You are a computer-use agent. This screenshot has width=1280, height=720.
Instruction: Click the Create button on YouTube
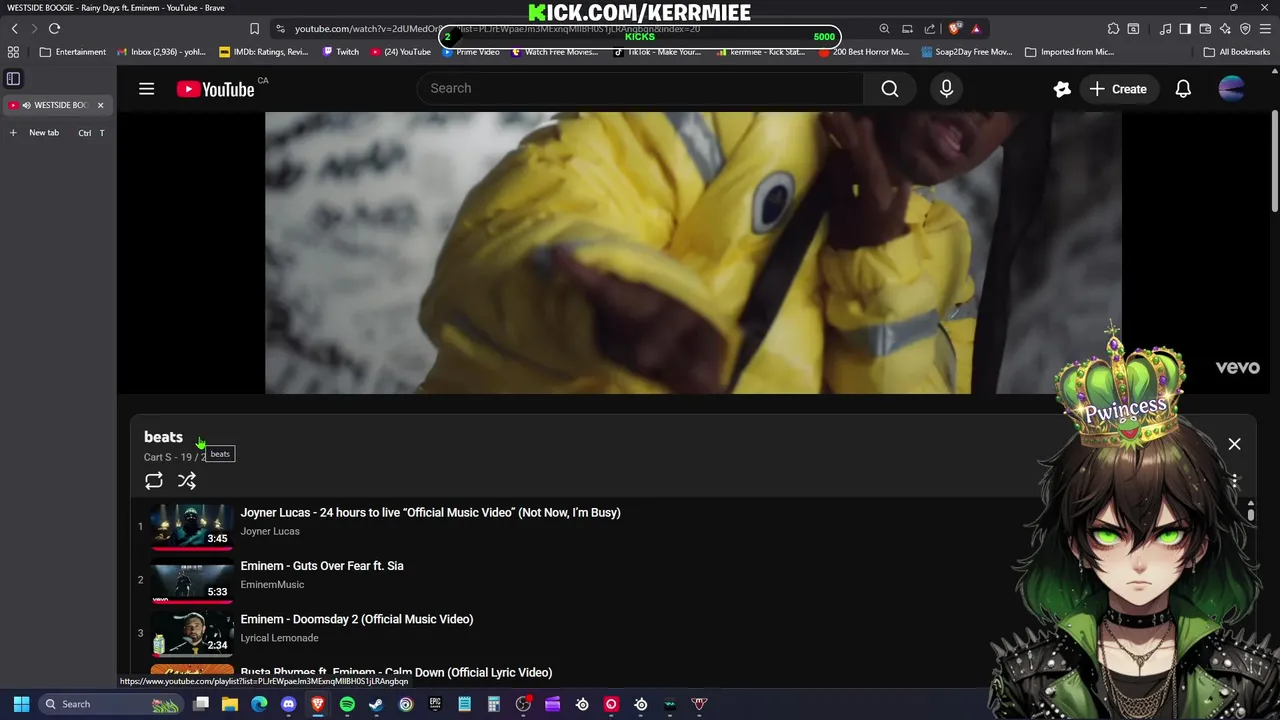tap(1118, 89)
